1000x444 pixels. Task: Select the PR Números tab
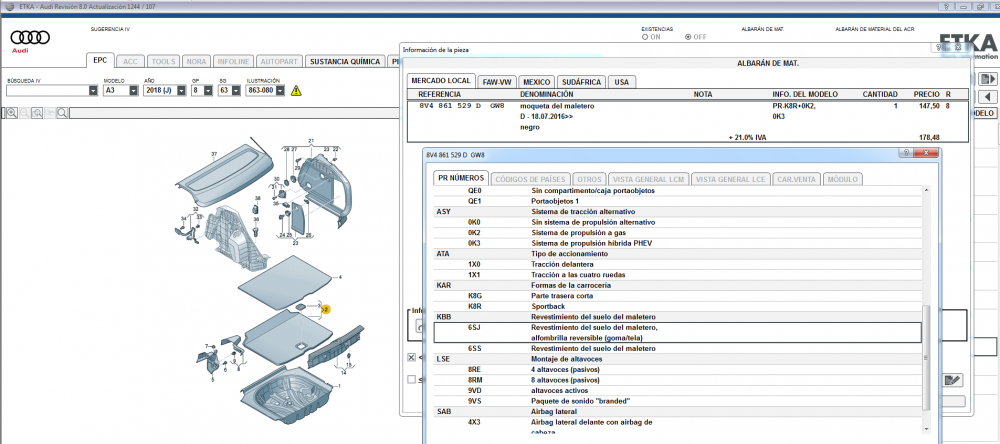point(461,178)
